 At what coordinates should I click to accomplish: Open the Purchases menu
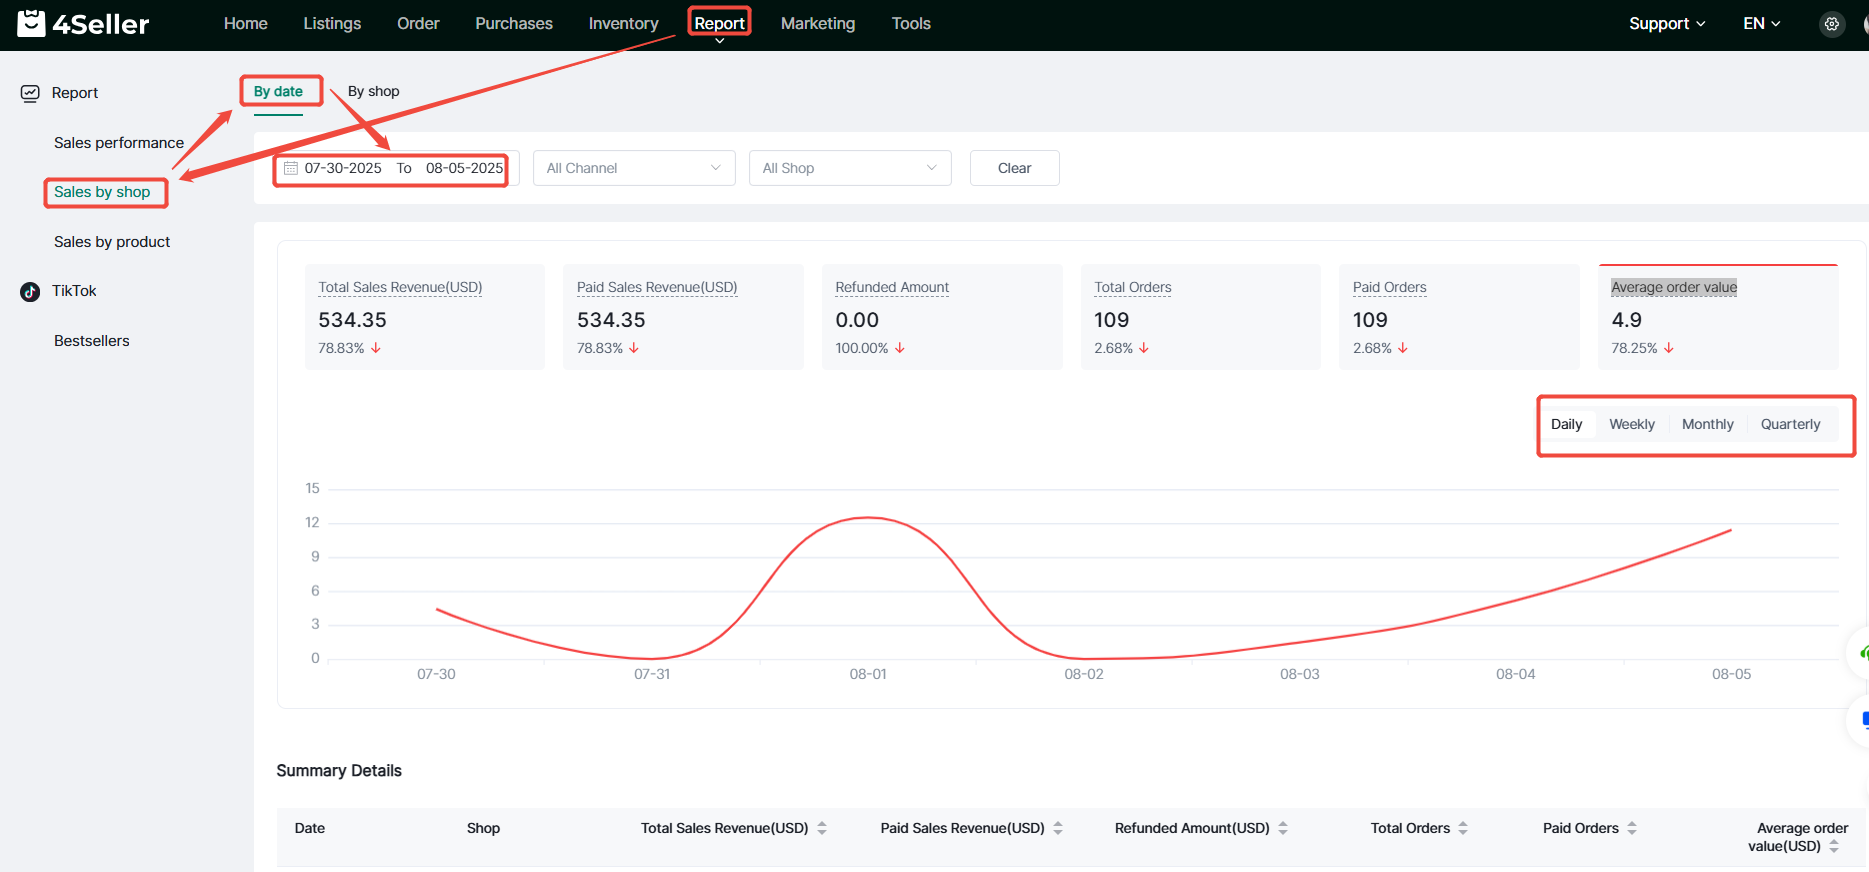514,24
